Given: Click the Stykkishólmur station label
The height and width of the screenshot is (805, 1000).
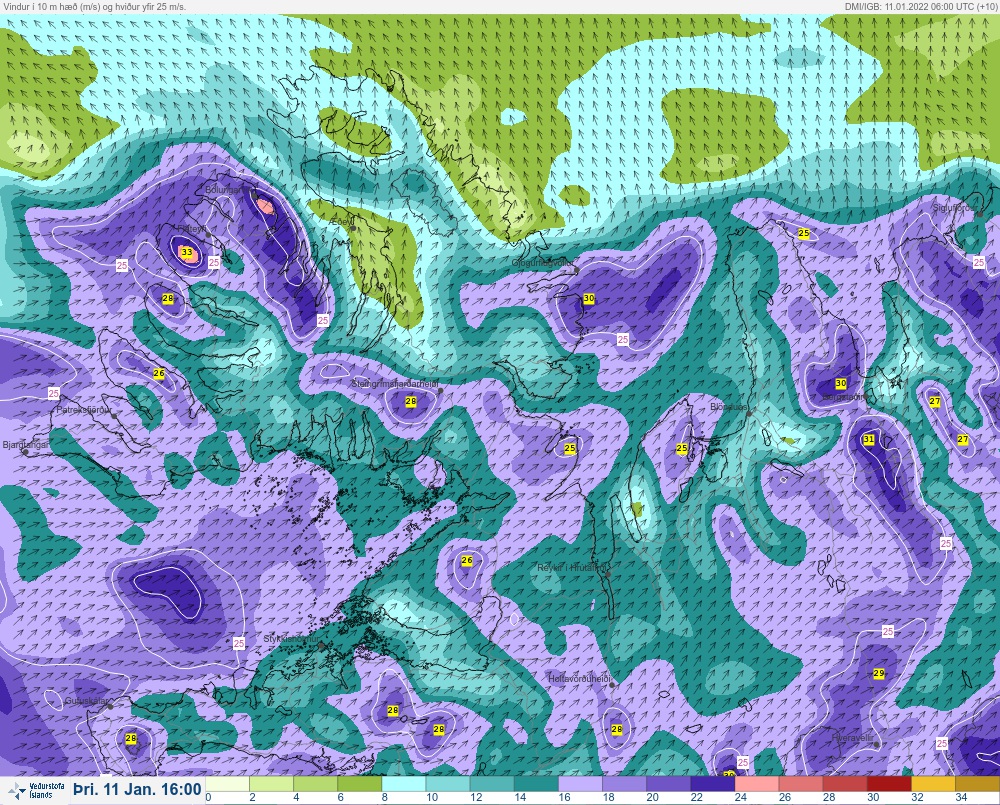Looking at the screenshot, I should (291, 639).
